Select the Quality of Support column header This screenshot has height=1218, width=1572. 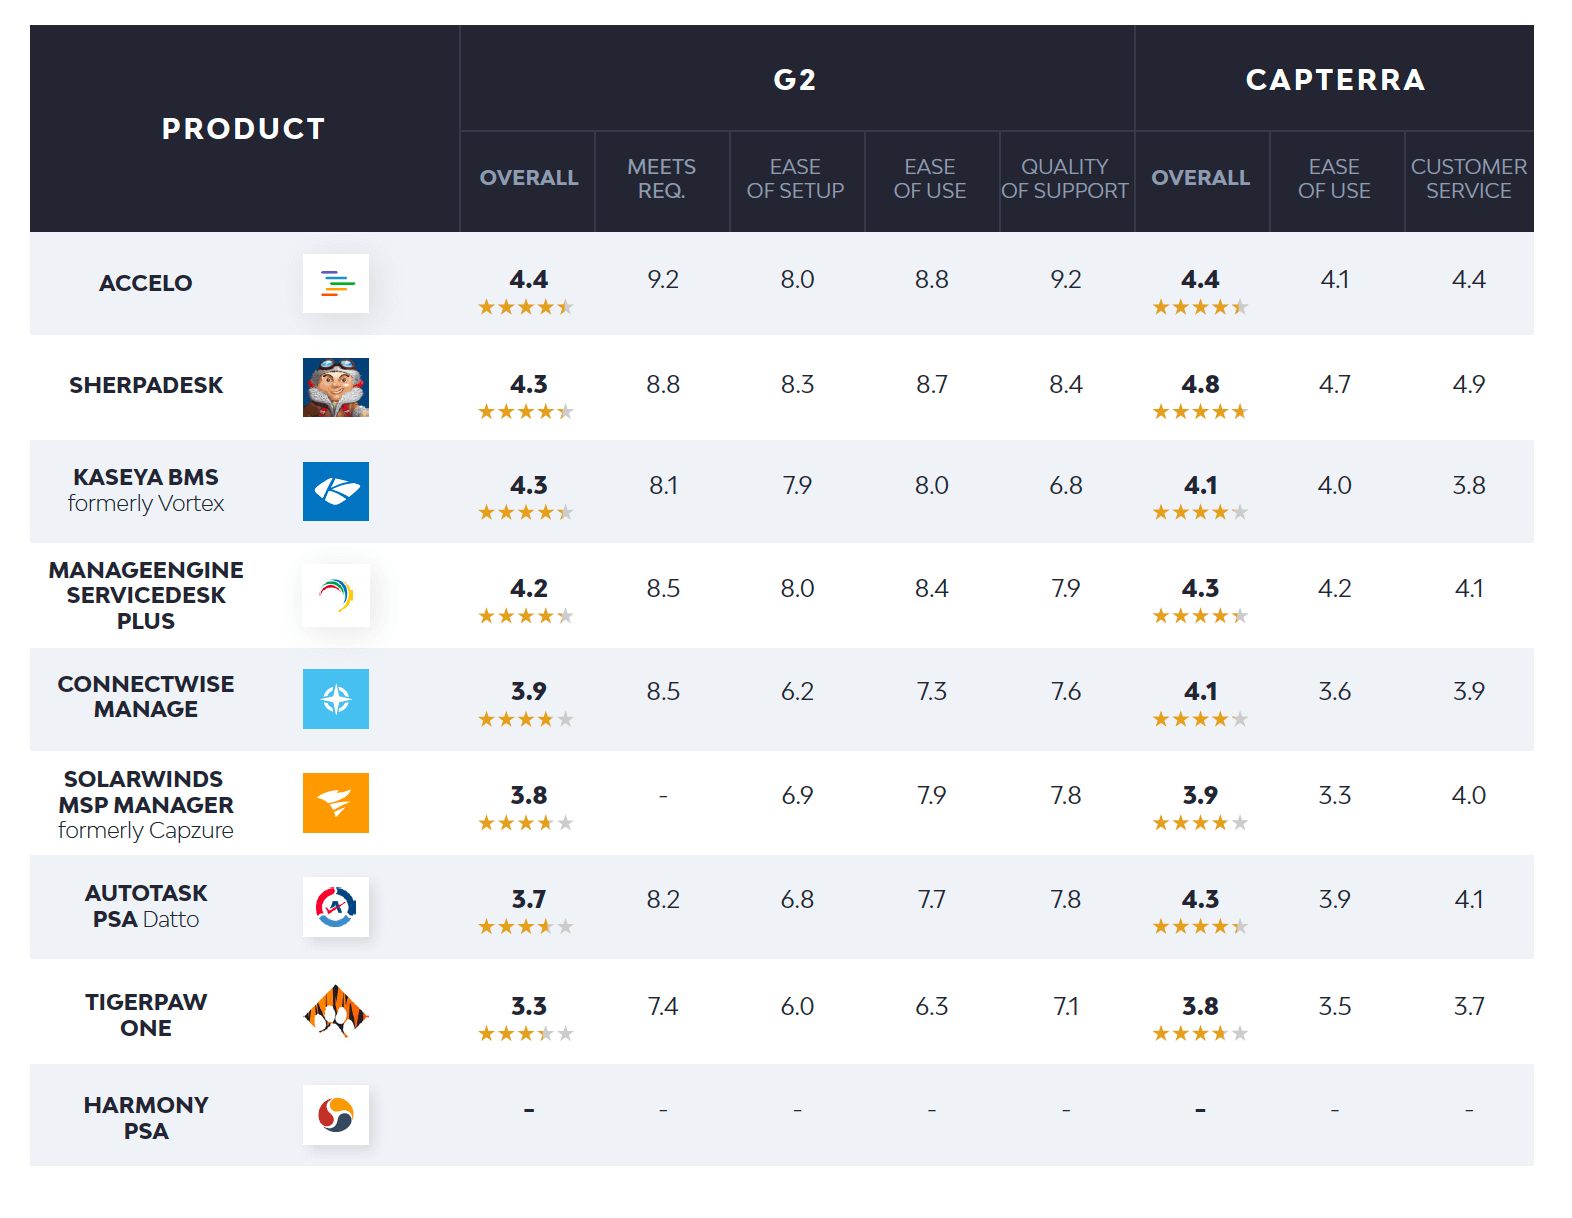coord(1065,179)
